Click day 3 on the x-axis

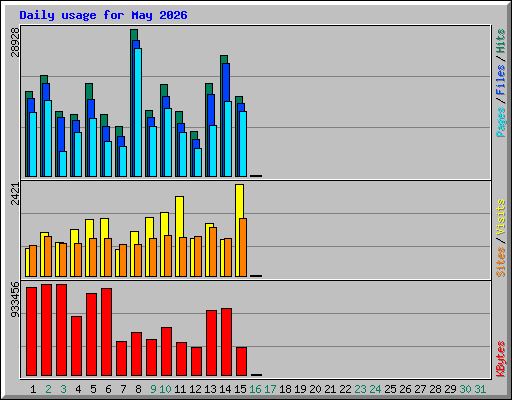[x=63, y=389]
